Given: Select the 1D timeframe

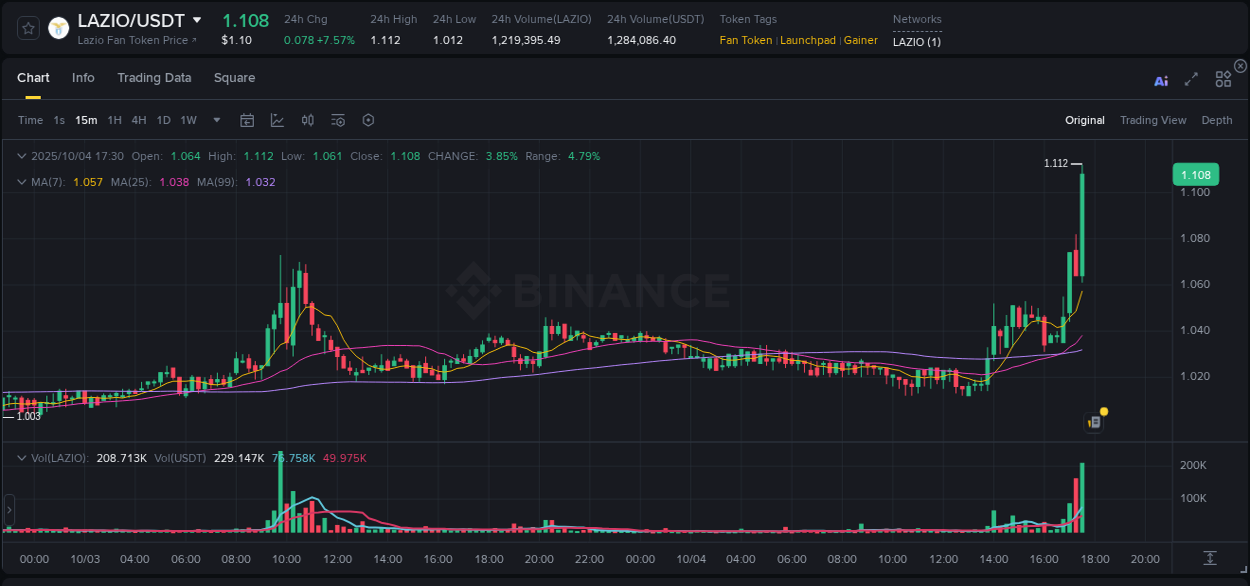Looking at the screenshot, I should pyautogui.click(x=163, y=120).
